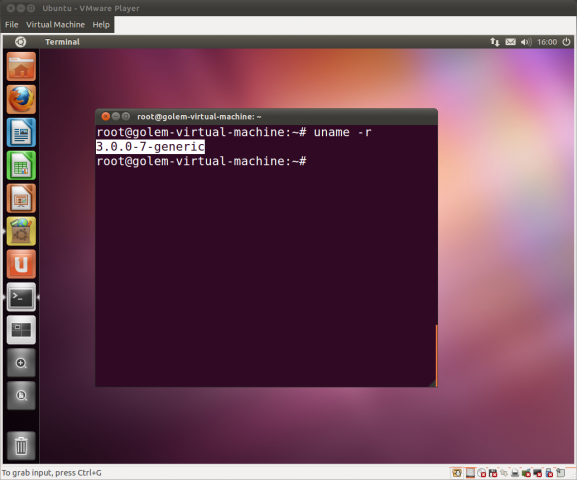Image resolution: width=577 pixels, height=480 pixels.
Task: Open Ubuntu One launcher icon
Action: (21, 264)
